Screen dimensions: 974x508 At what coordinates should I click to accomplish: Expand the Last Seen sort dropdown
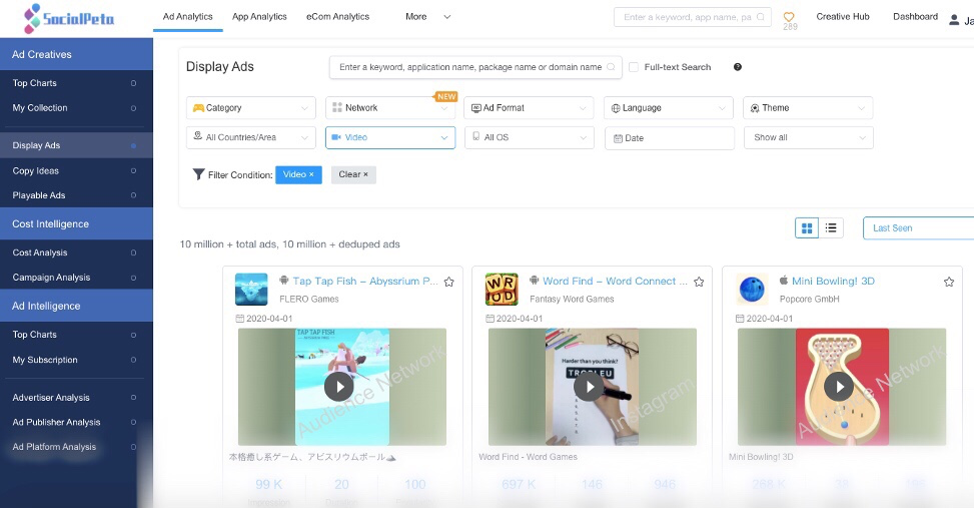(x=917, y=228)
